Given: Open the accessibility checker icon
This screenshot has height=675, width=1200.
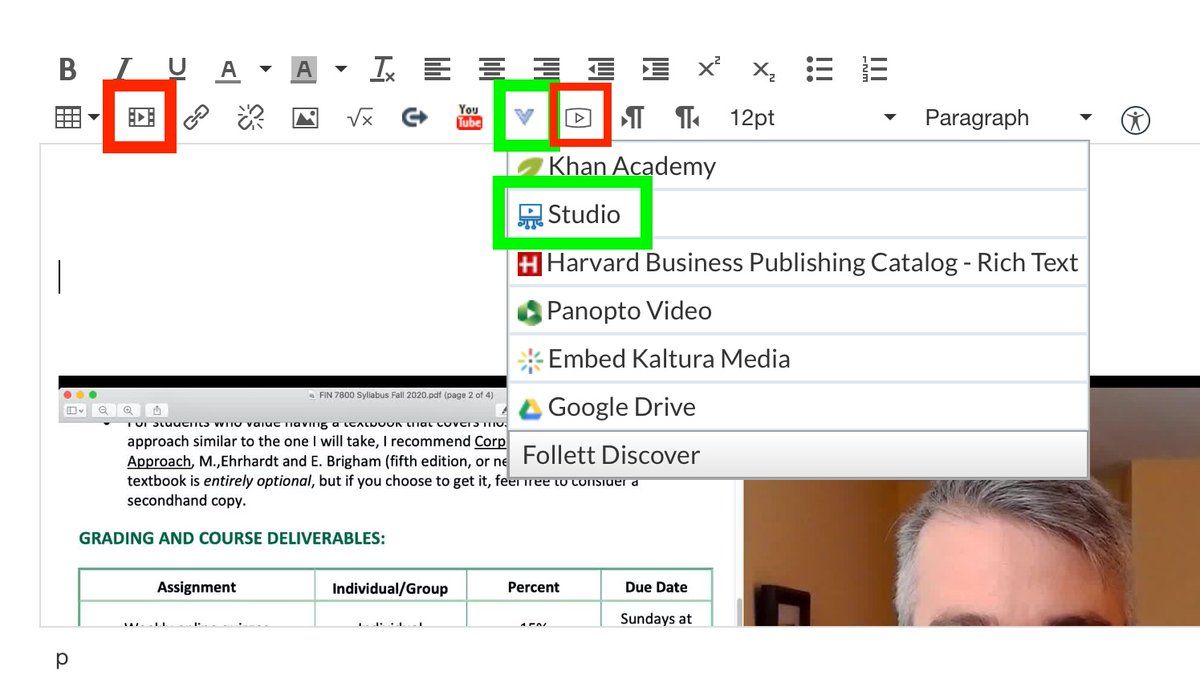Looking at the screenshot, I should coord(1135,120).
